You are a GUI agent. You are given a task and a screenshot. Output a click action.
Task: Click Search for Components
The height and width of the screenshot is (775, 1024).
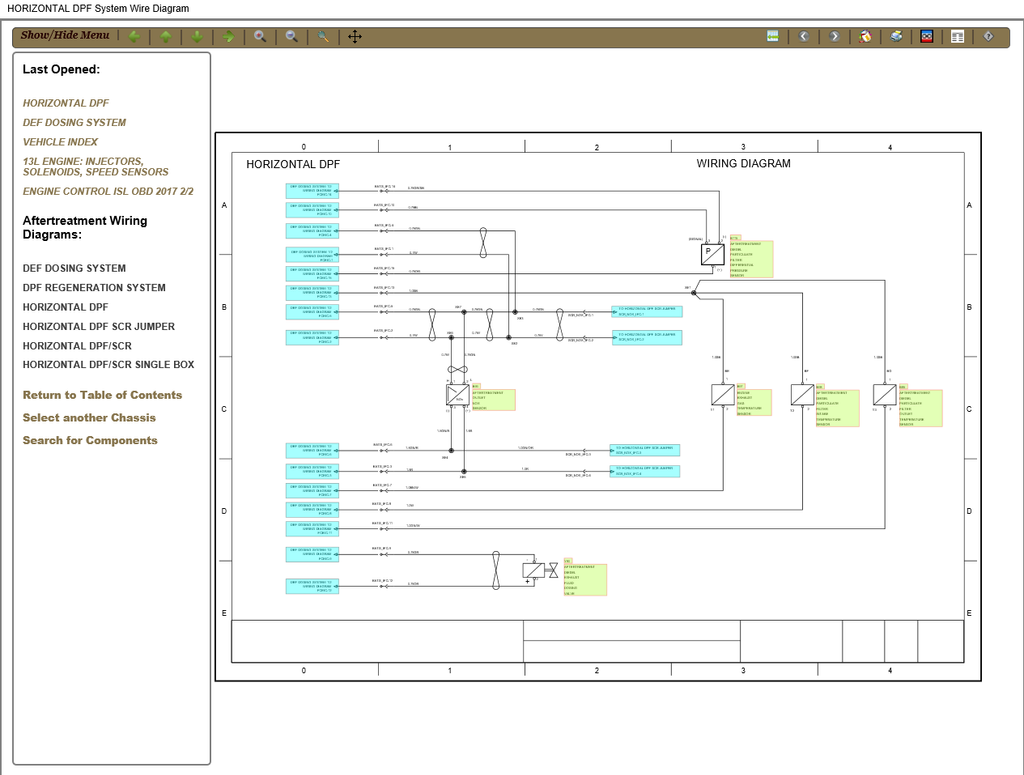click(x=90, y=441)
